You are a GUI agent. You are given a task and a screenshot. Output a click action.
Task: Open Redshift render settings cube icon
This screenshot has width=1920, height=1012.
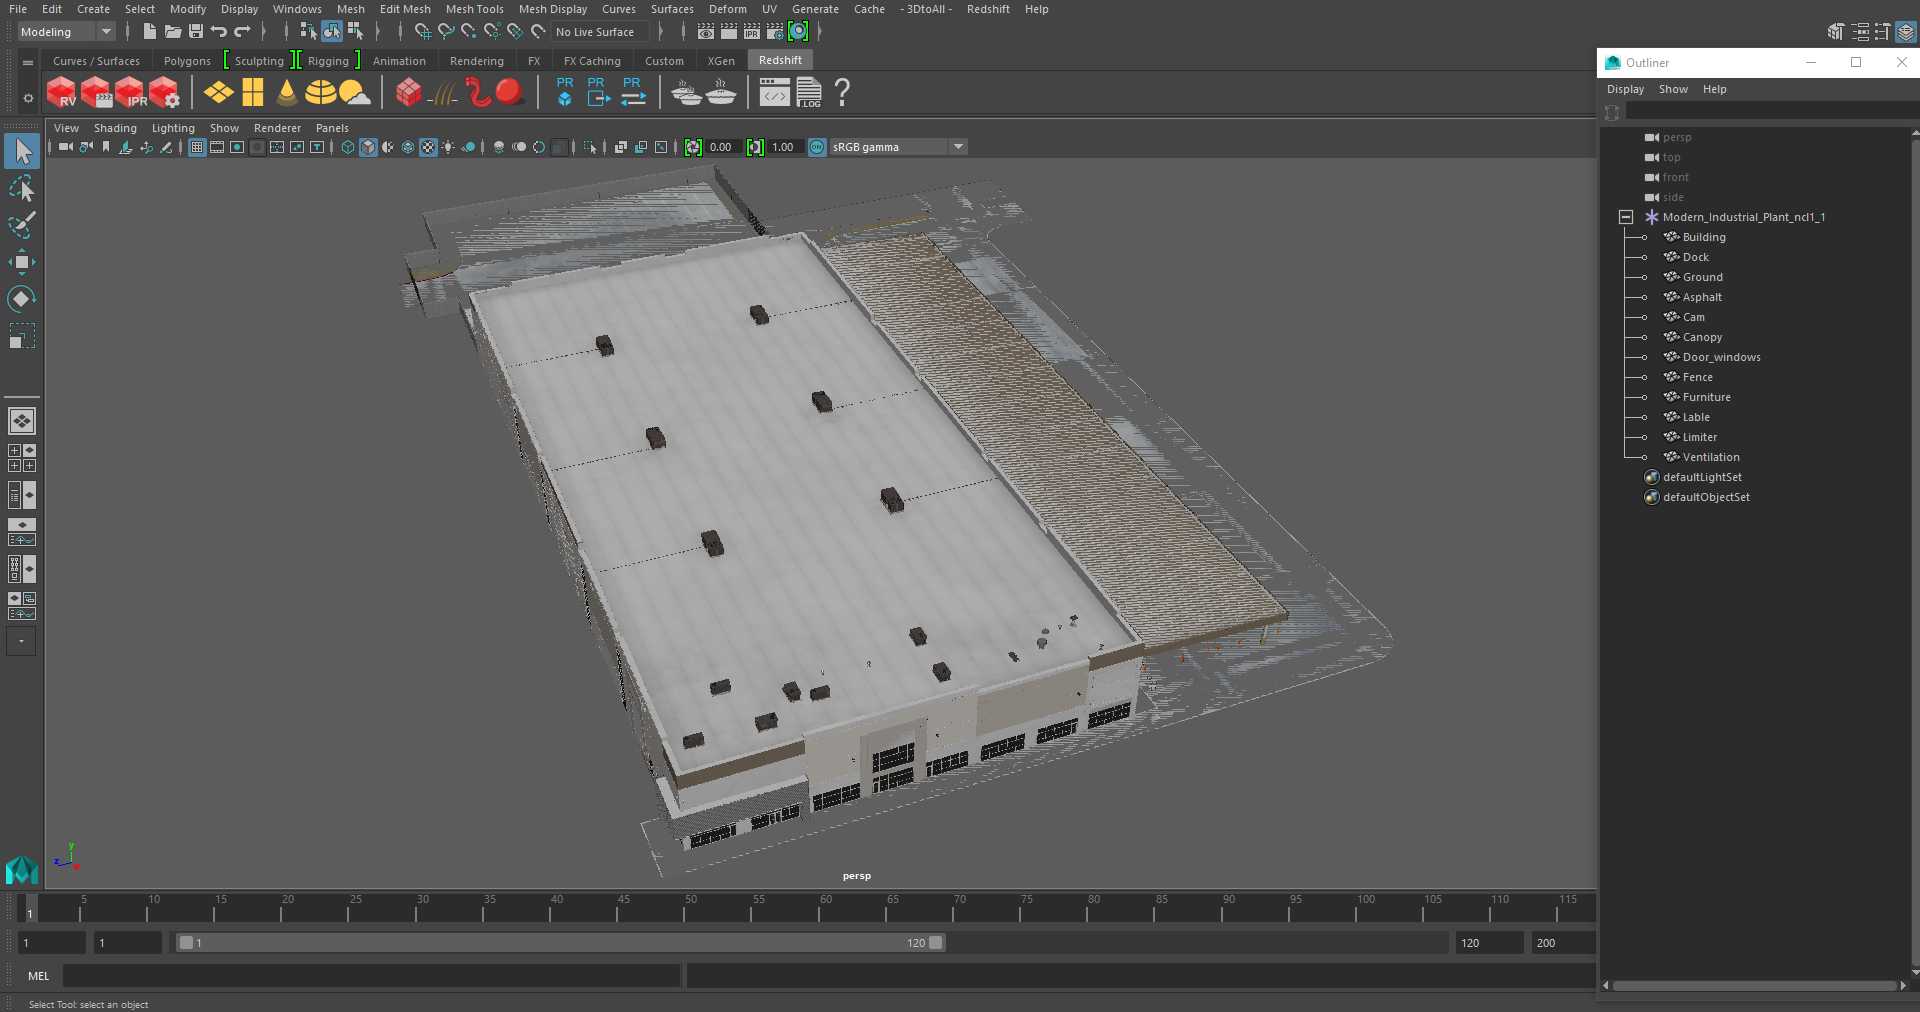pyautogui.click(x=164, y=93)
